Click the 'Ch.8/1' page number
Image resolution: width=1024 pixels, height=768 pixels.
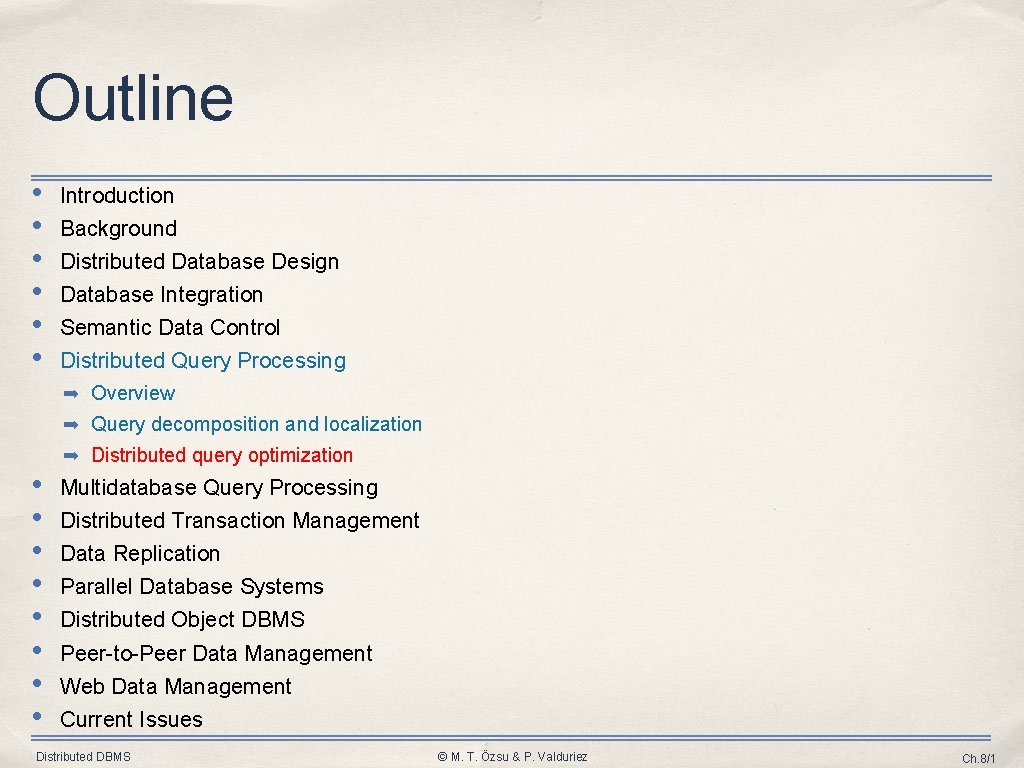point(978,758)
